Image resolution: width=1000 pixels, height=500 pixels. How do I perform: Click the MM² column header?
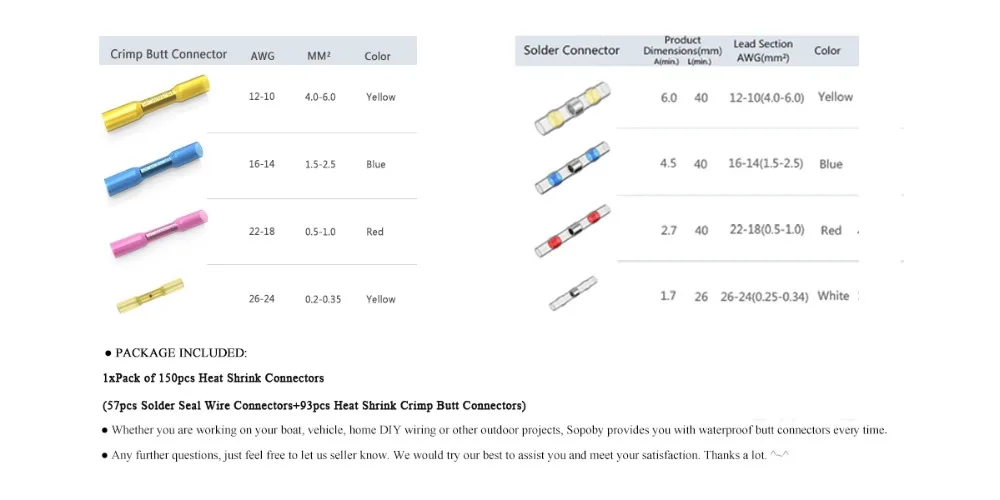coord(319,56)
